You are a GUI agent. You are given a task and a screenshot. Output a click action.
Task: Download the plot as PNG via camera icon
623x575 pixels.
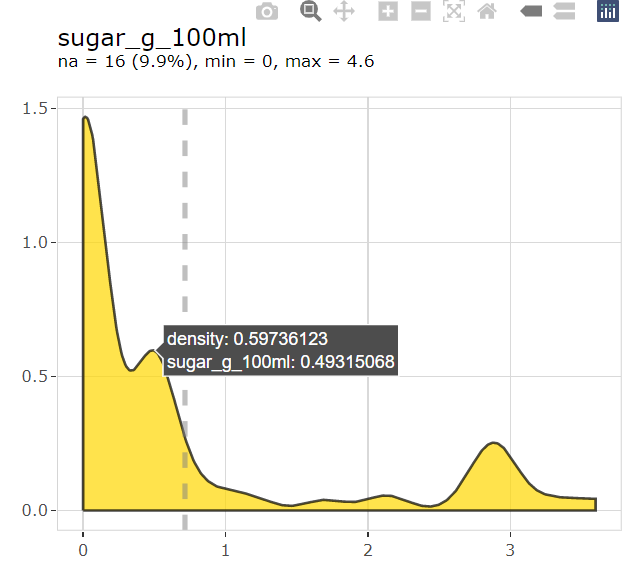coord(266,12)
